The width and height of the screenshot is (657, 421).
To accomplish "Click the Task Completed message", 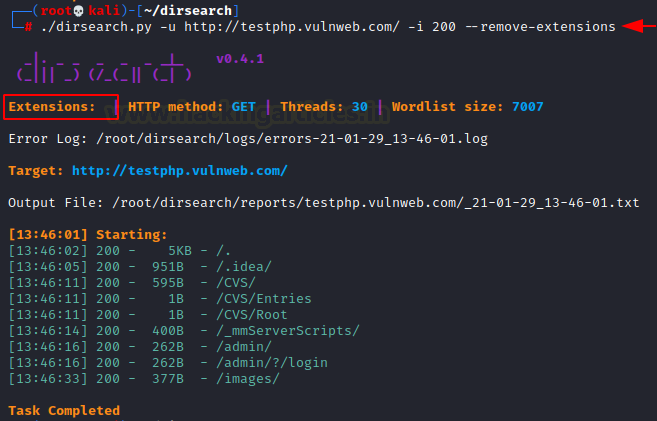I will coord(64,411).
